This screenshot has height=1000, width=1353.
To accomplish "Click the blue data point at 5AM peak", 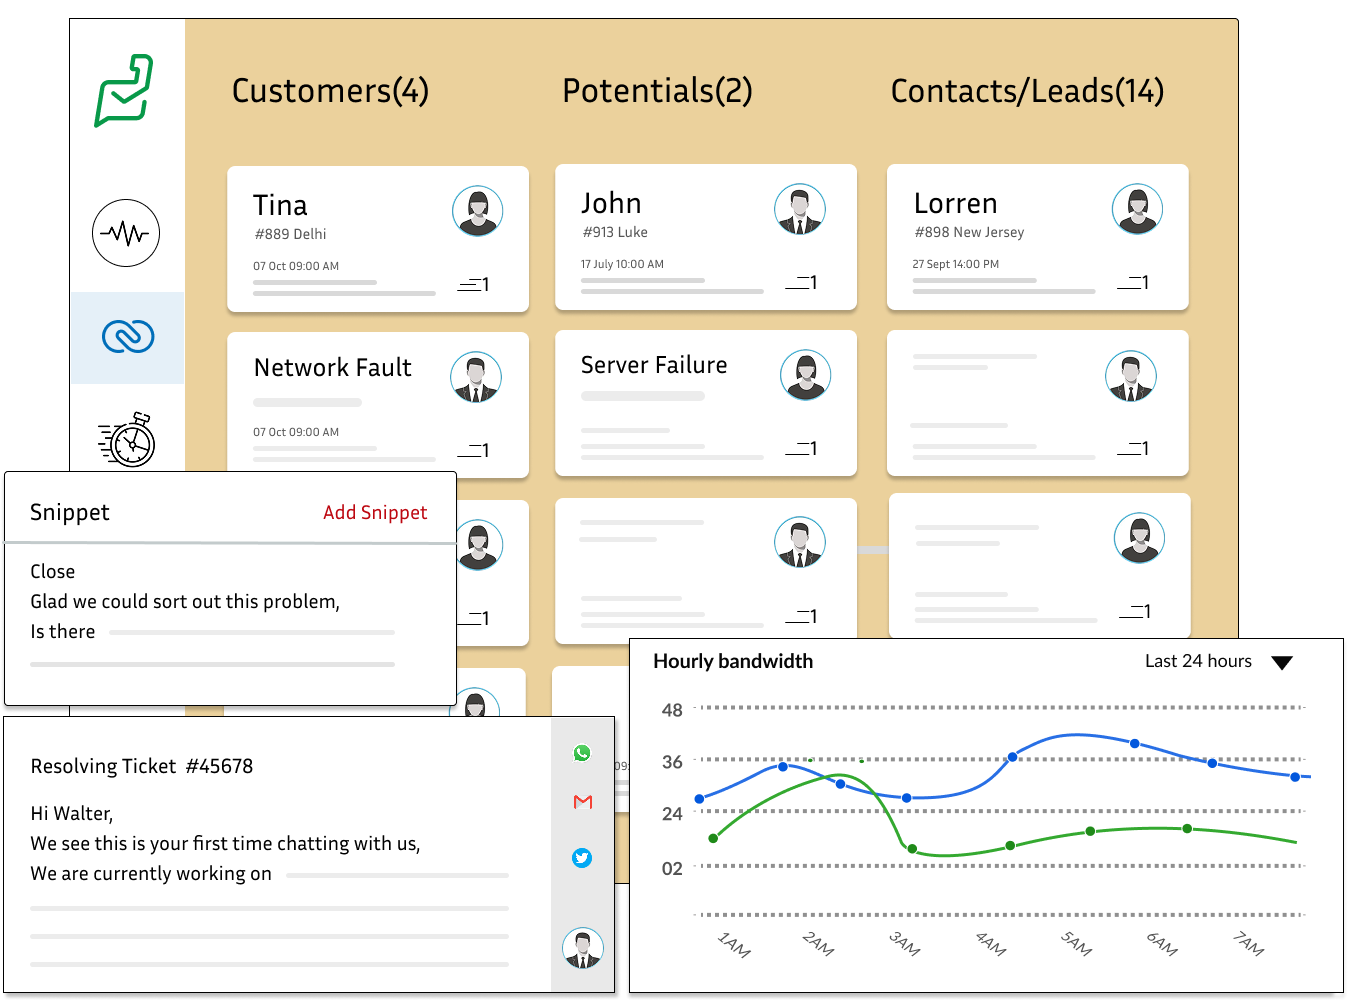I will click(1134, 743).
